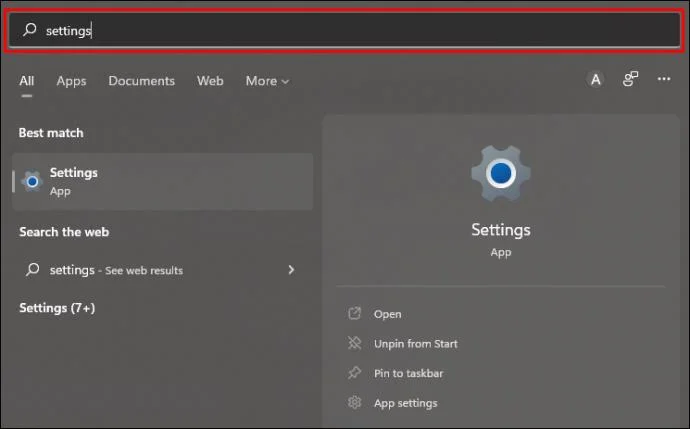Switch to the Web tab
690x429 pixels.
click(210, 81)
